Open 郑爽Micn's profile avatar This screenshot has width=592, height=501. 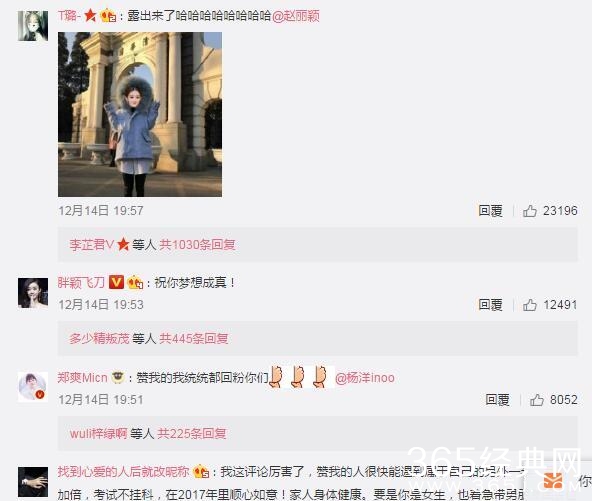coord(33,387)
